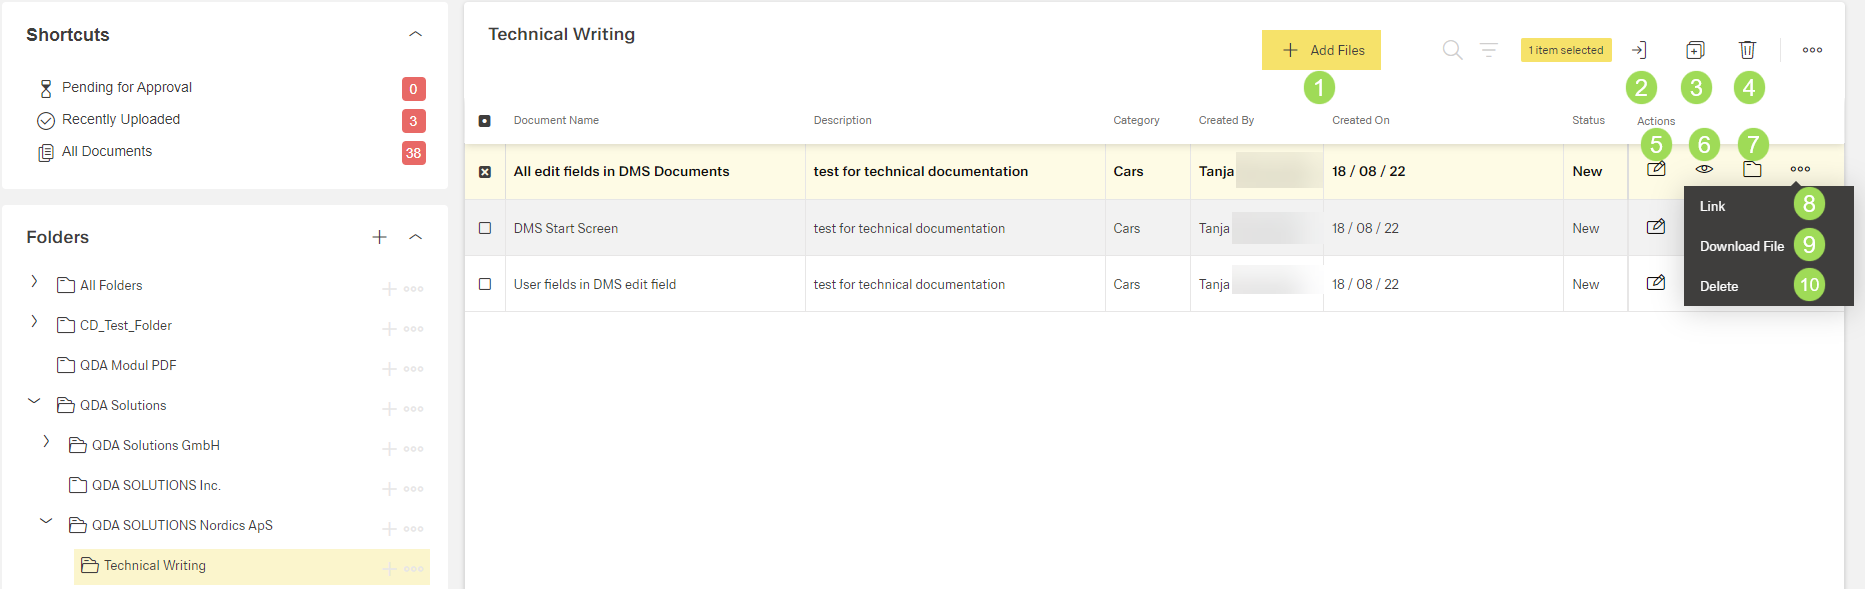Collapse the Shortcuts panel
The height and width of the screenshot is (589, 1865).
click(x=416, y=35)
